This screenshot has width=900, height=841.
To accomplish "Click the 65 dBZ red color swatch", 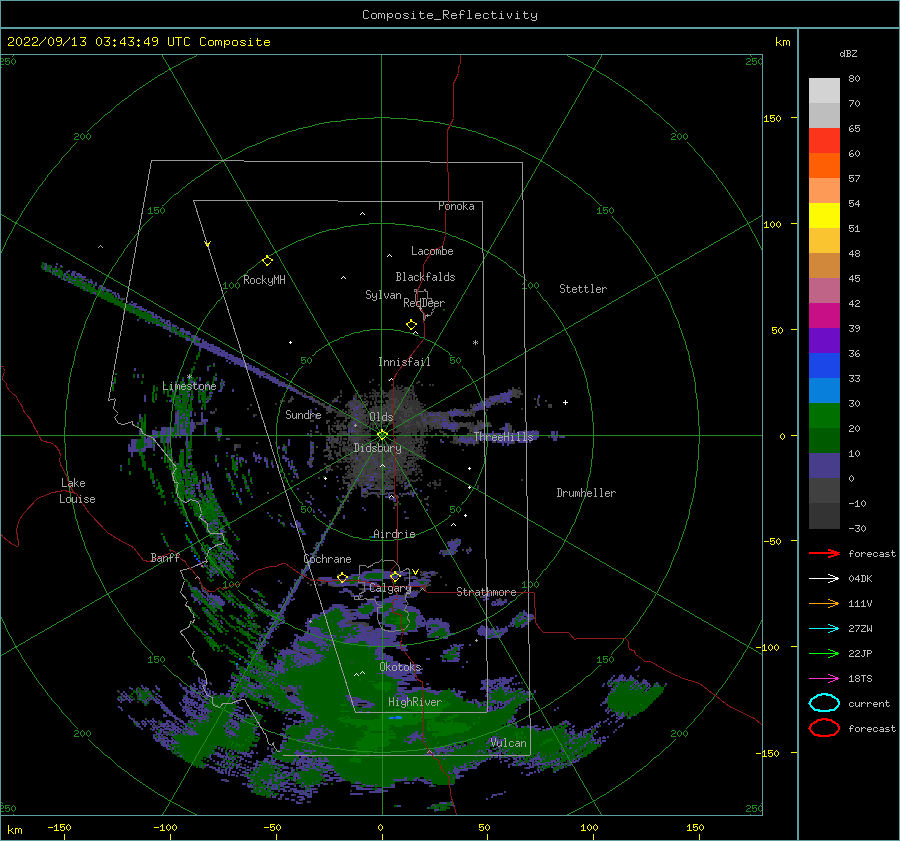I will tap(824, 141).
